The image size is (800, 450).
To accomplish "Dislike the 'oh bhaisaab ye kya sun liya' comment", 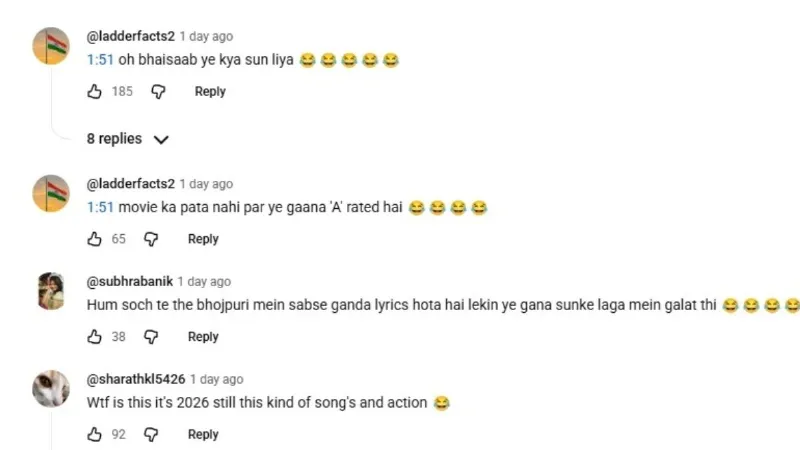I will 158,91.
